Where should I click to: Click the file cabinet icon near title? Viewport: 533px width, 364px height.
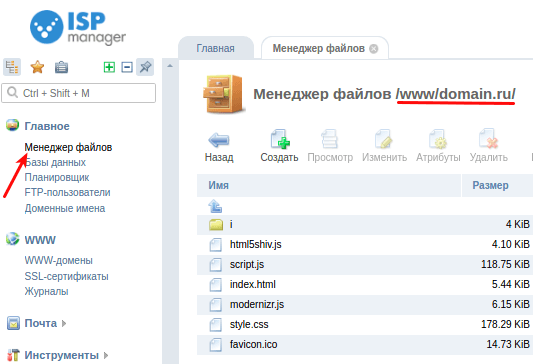click(x=223, y=94)
